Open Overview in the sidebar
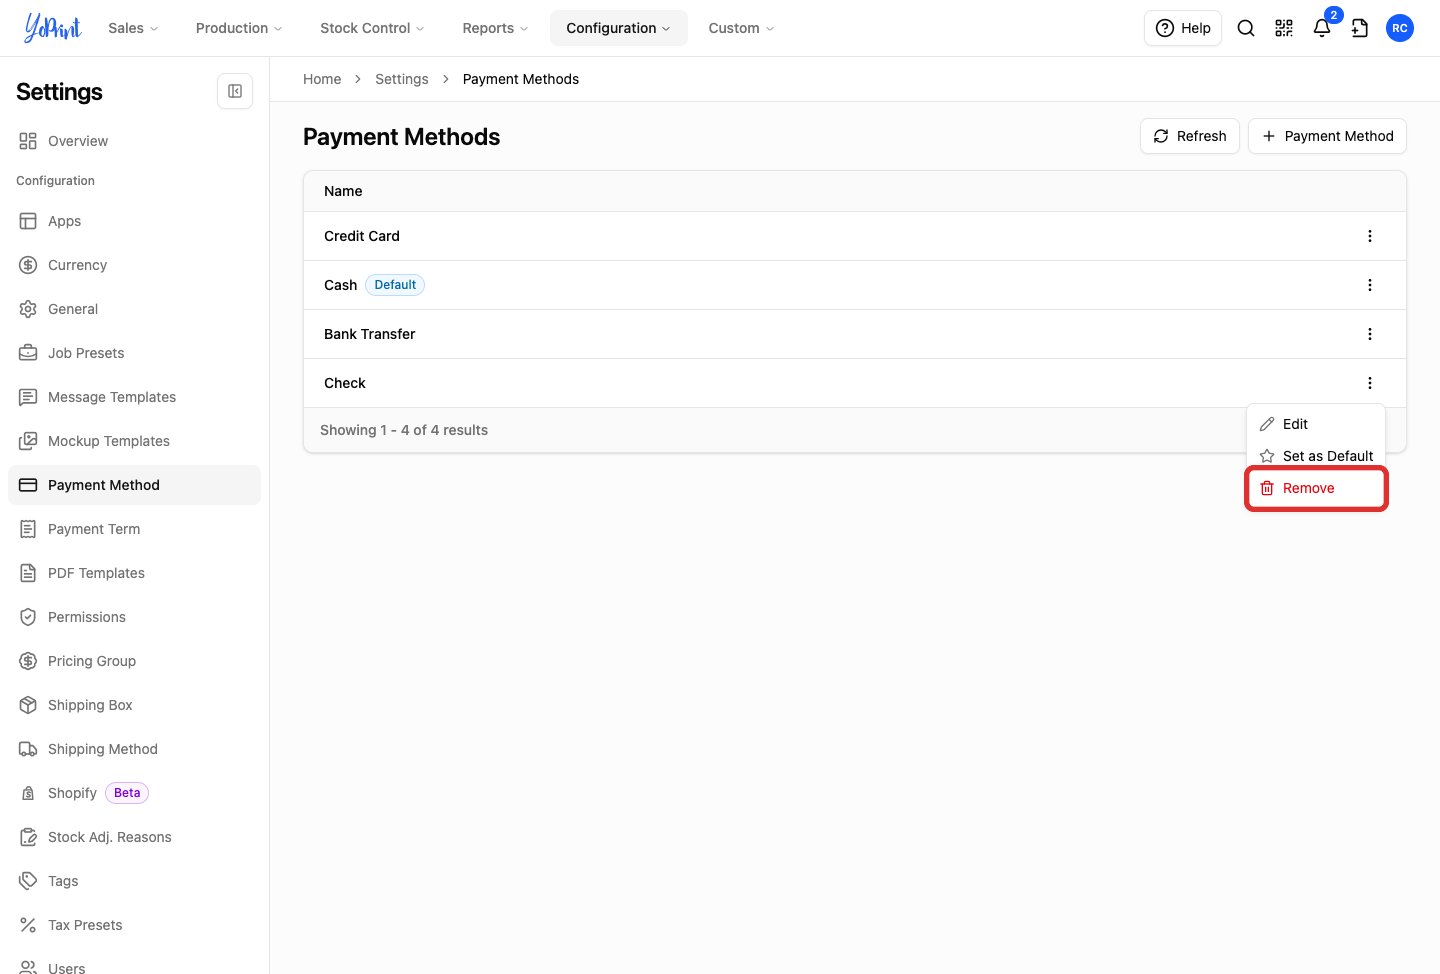This screenshot has width=1440, height=974. 134,141
